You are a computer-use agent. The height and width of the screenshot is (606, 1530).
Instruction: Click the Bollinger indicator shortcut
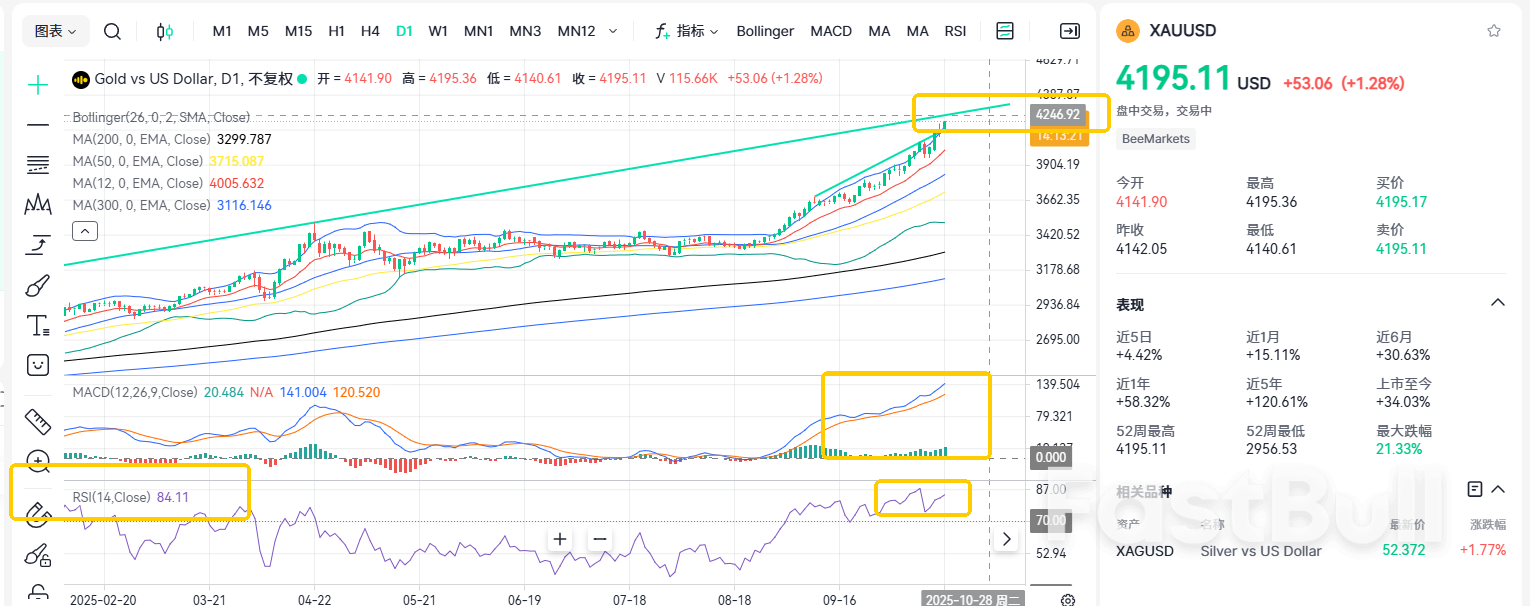(x=765, y=31)
